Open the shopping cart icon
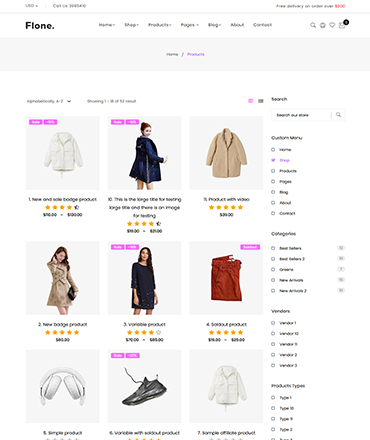370x440 pixels. click(x=342, y=25)
